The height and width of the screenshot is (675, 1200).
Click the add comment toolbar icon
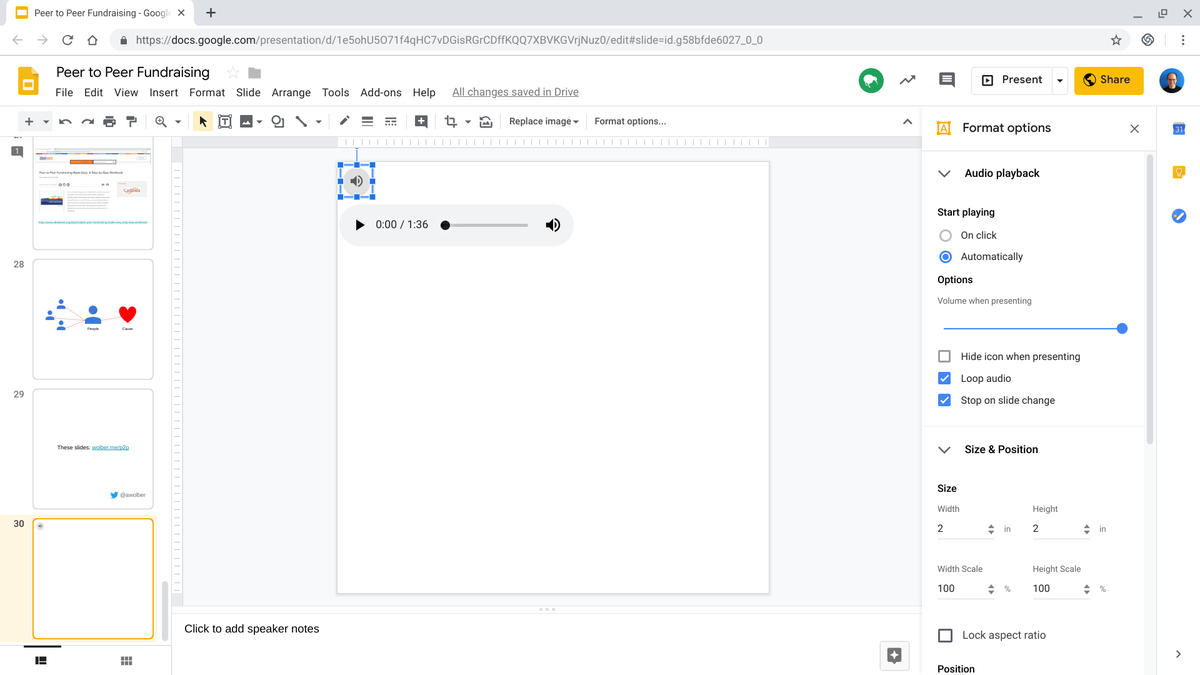click(421, 122)
